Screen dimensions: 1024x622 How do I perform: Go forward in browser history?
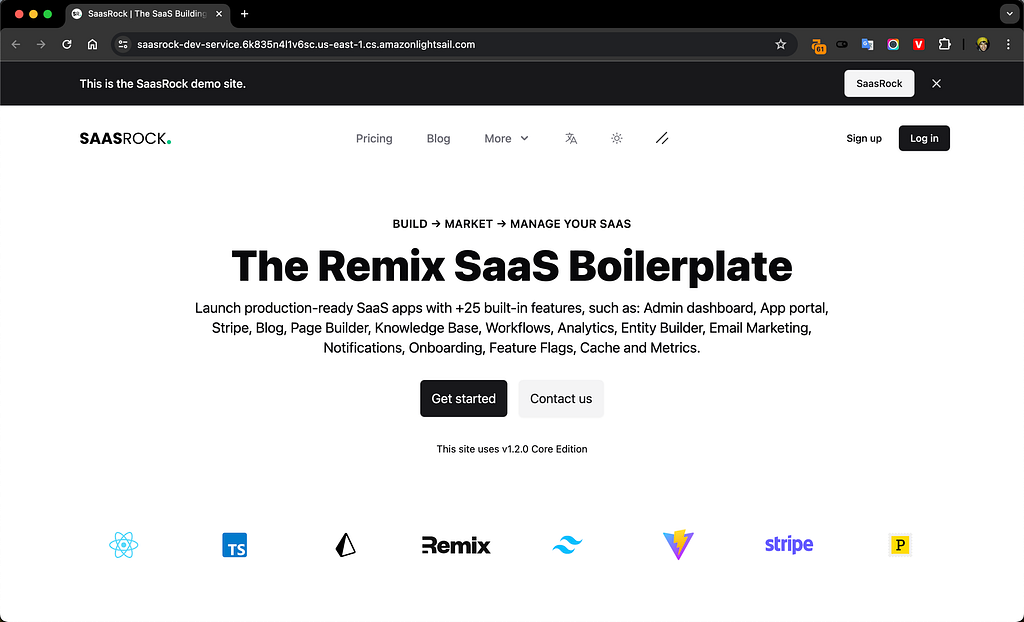(41, 44)
